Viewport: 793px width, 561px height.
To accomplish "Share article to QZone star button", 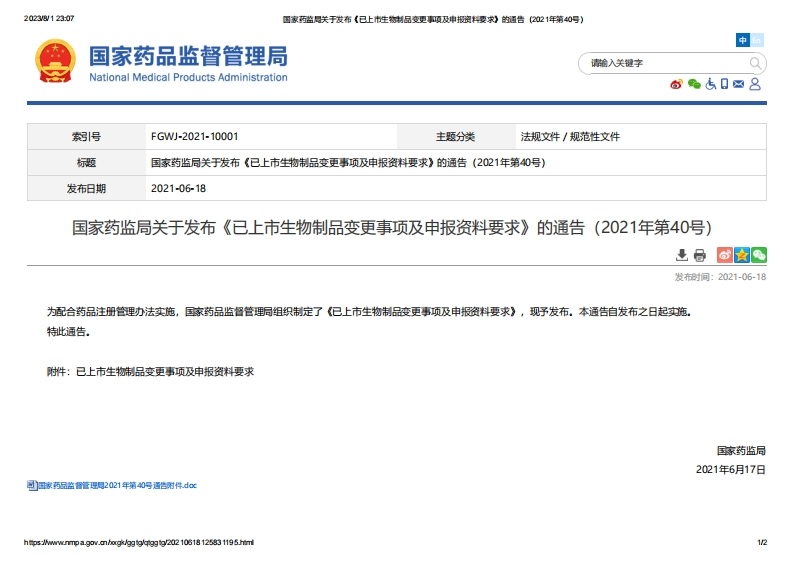I will pos(741,255).
